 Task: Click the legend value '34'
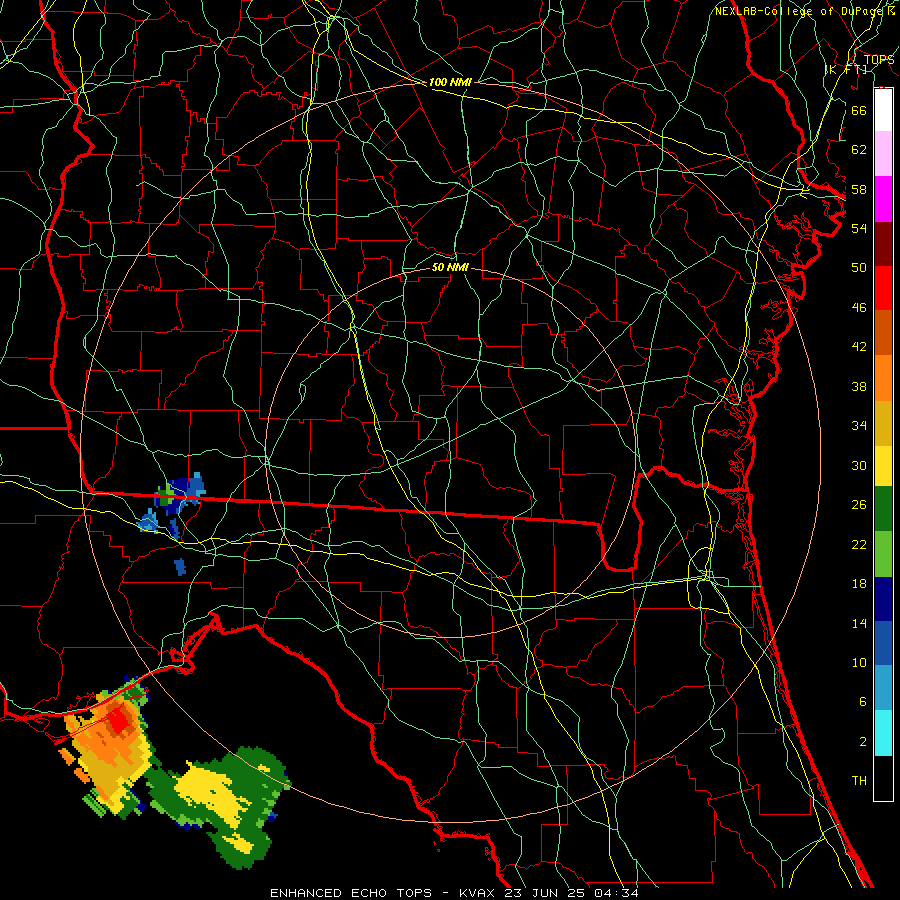point(859,426)
